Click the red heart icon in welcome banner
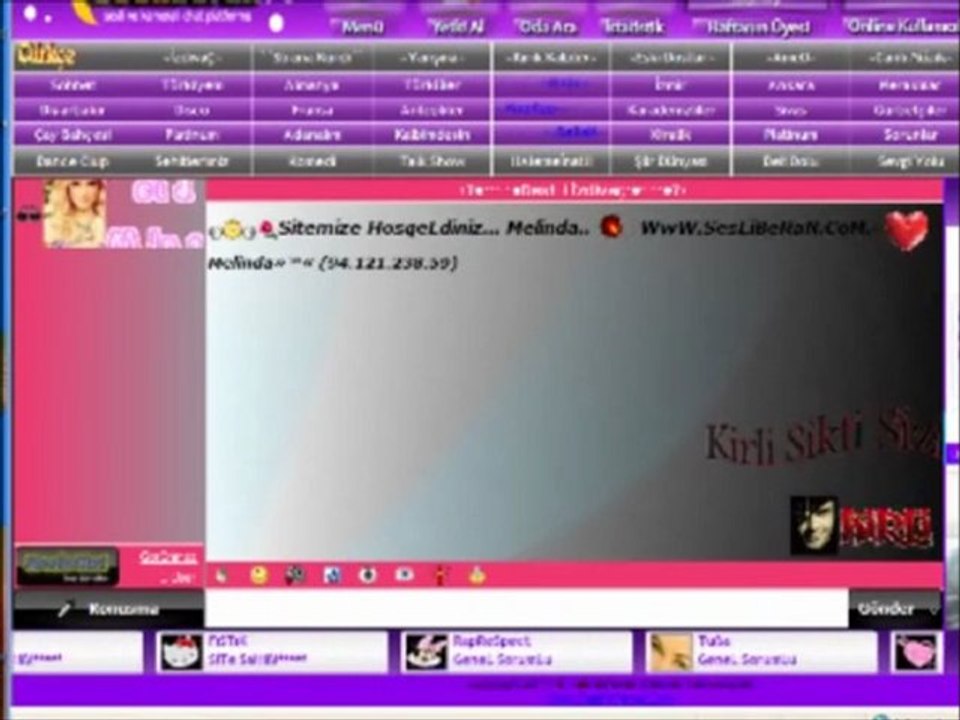Screen dimensions: 960x720 pos(907,230)
